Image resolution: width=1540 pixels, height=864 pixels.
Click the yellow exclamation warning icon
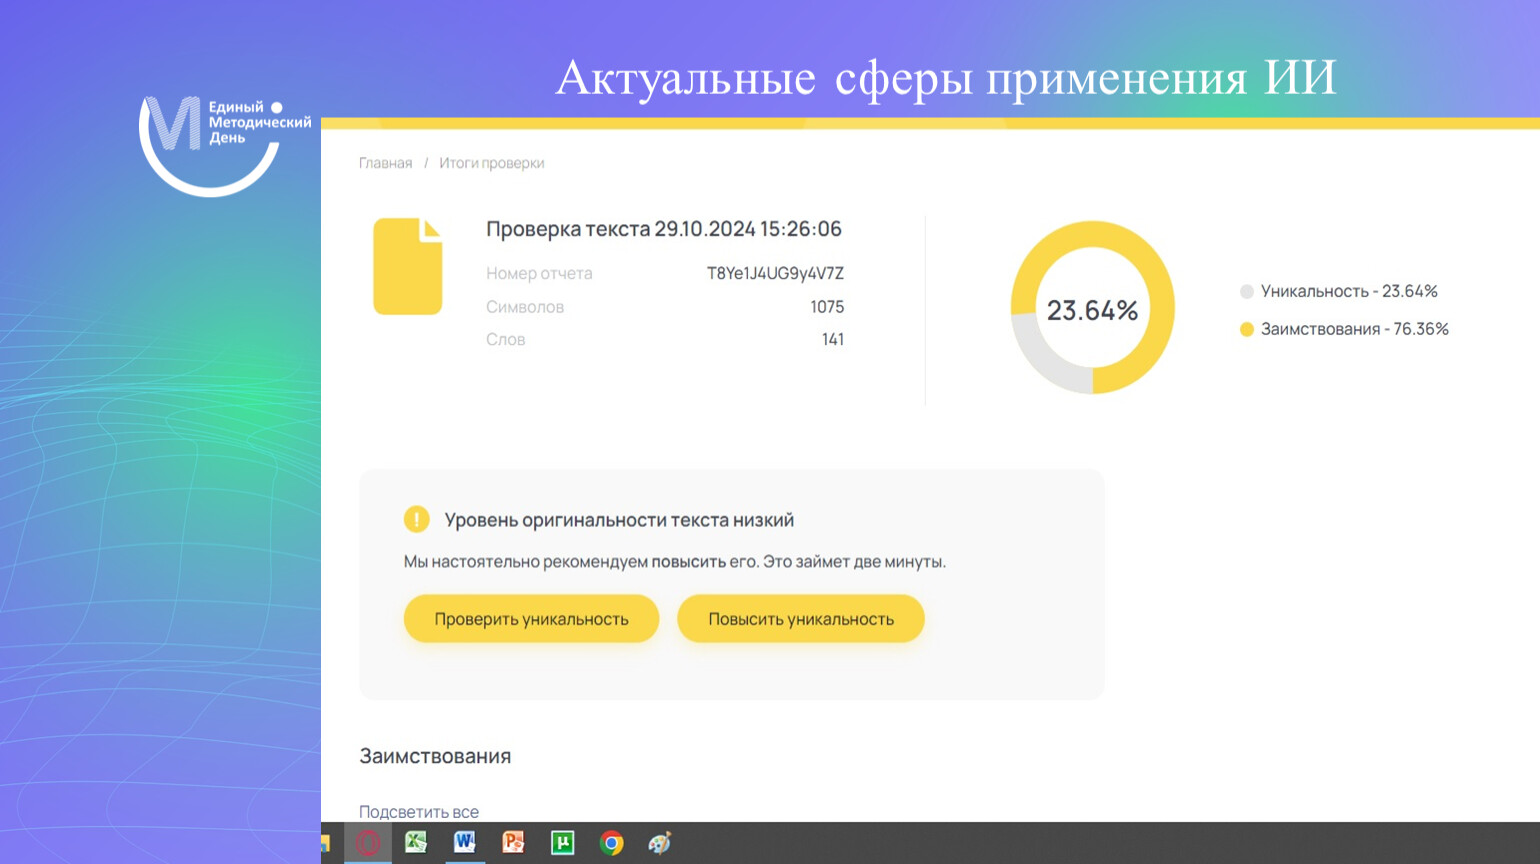pyautogui.click(x=416, y=519)
